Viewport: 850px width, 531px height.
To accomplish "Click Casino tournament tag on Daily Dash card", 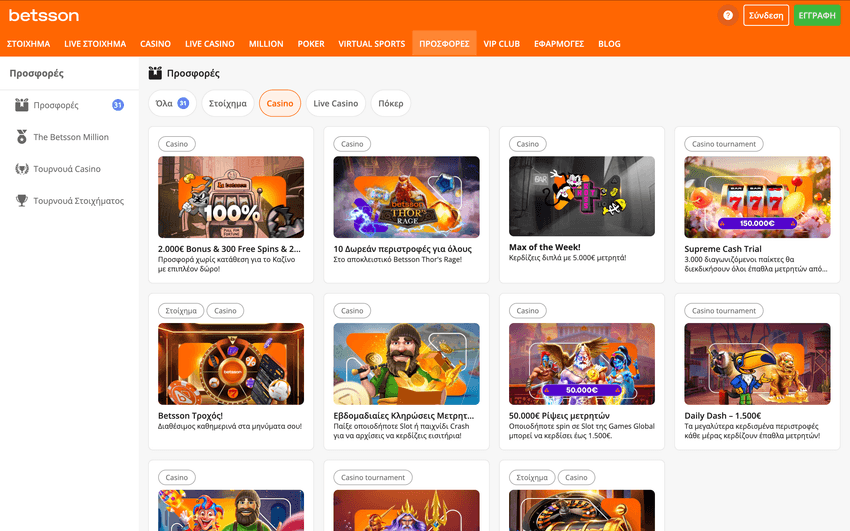I will tap(724, 311).
